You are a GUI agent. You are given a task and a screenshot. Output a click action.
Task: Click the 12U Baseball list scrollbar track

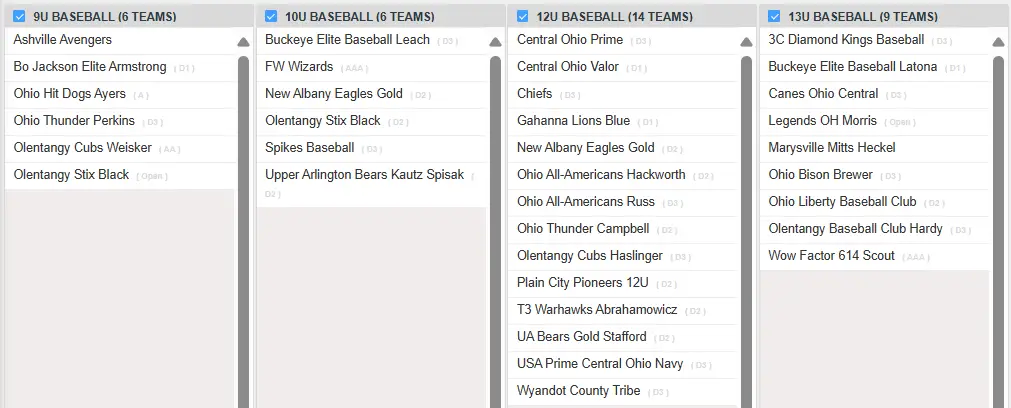(746, 230)
